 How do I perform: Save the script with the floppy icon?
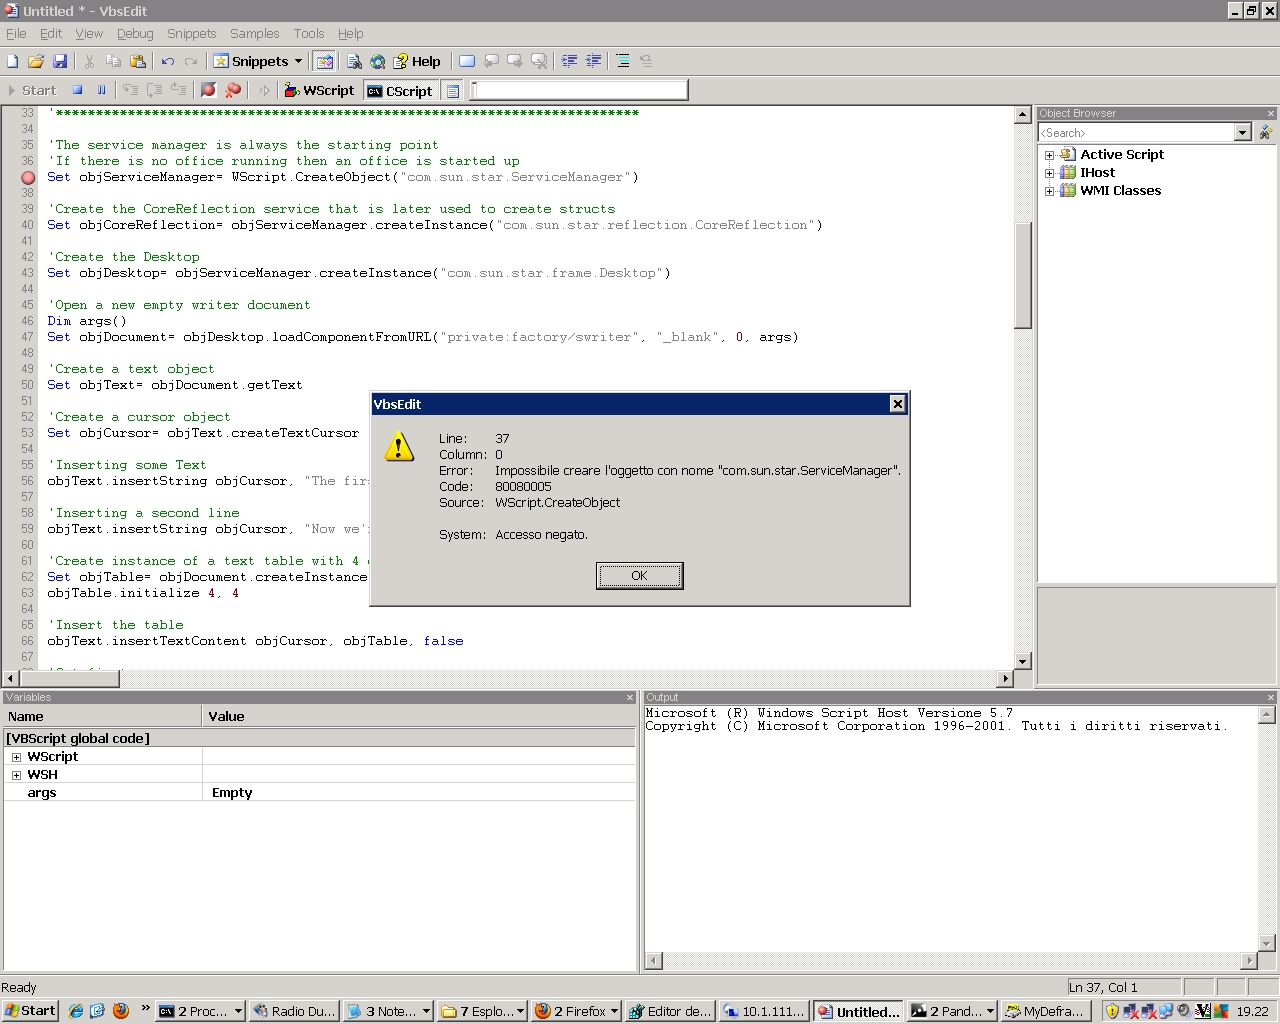[x=59, y=61]
